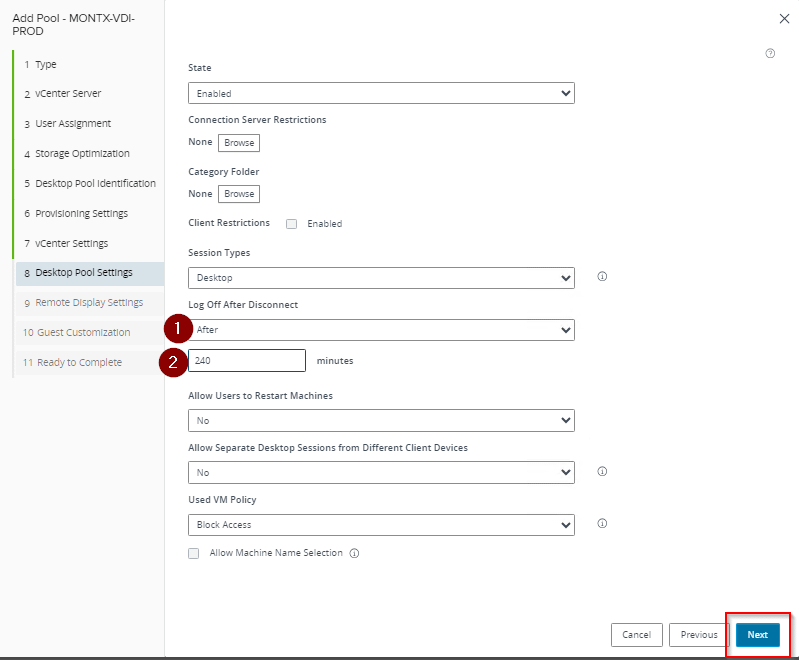Expand Allow Users to Restart Machines dropdown
This screenshot has height=660, width=799.
pos(381,420)
